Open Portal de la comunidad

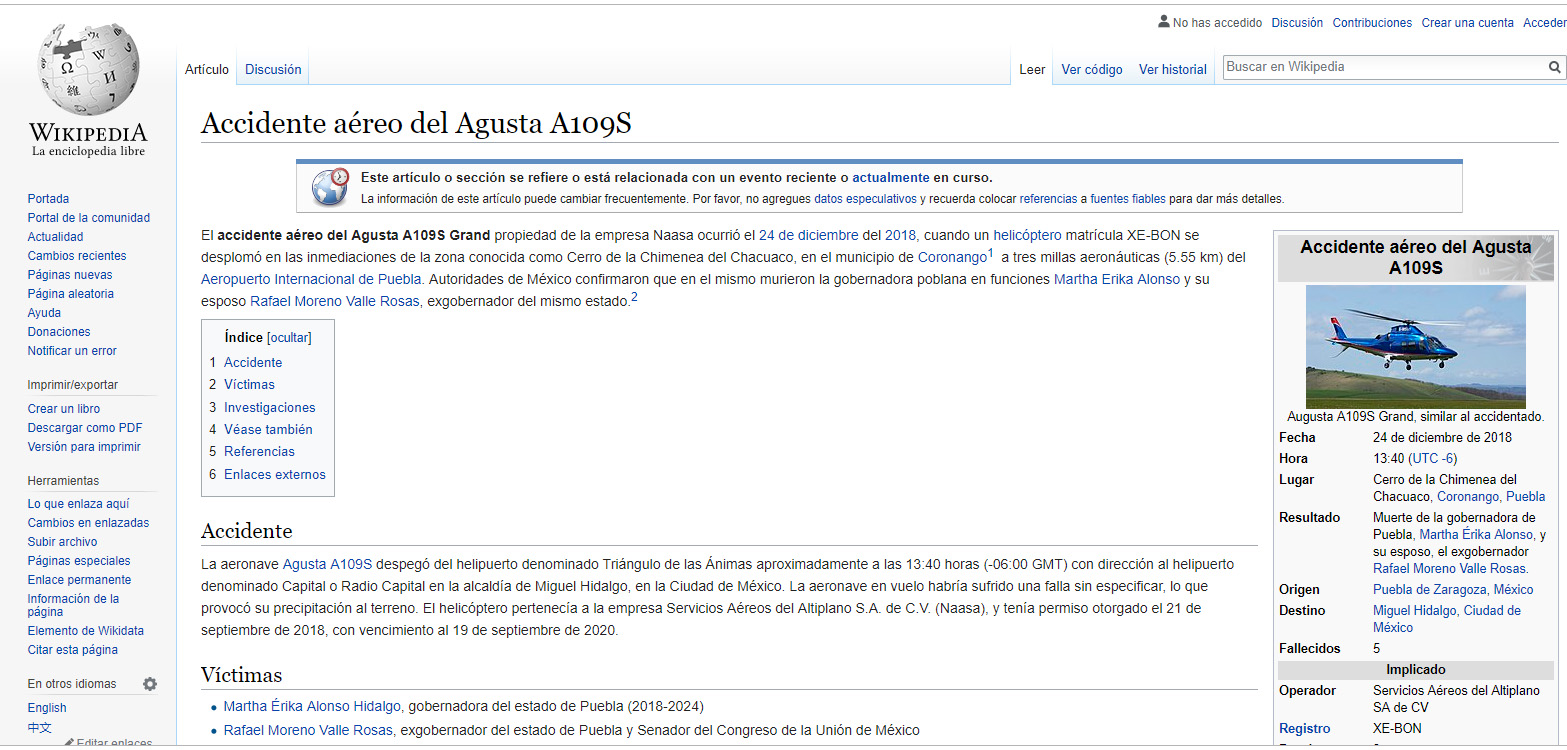tap(89, 218)
